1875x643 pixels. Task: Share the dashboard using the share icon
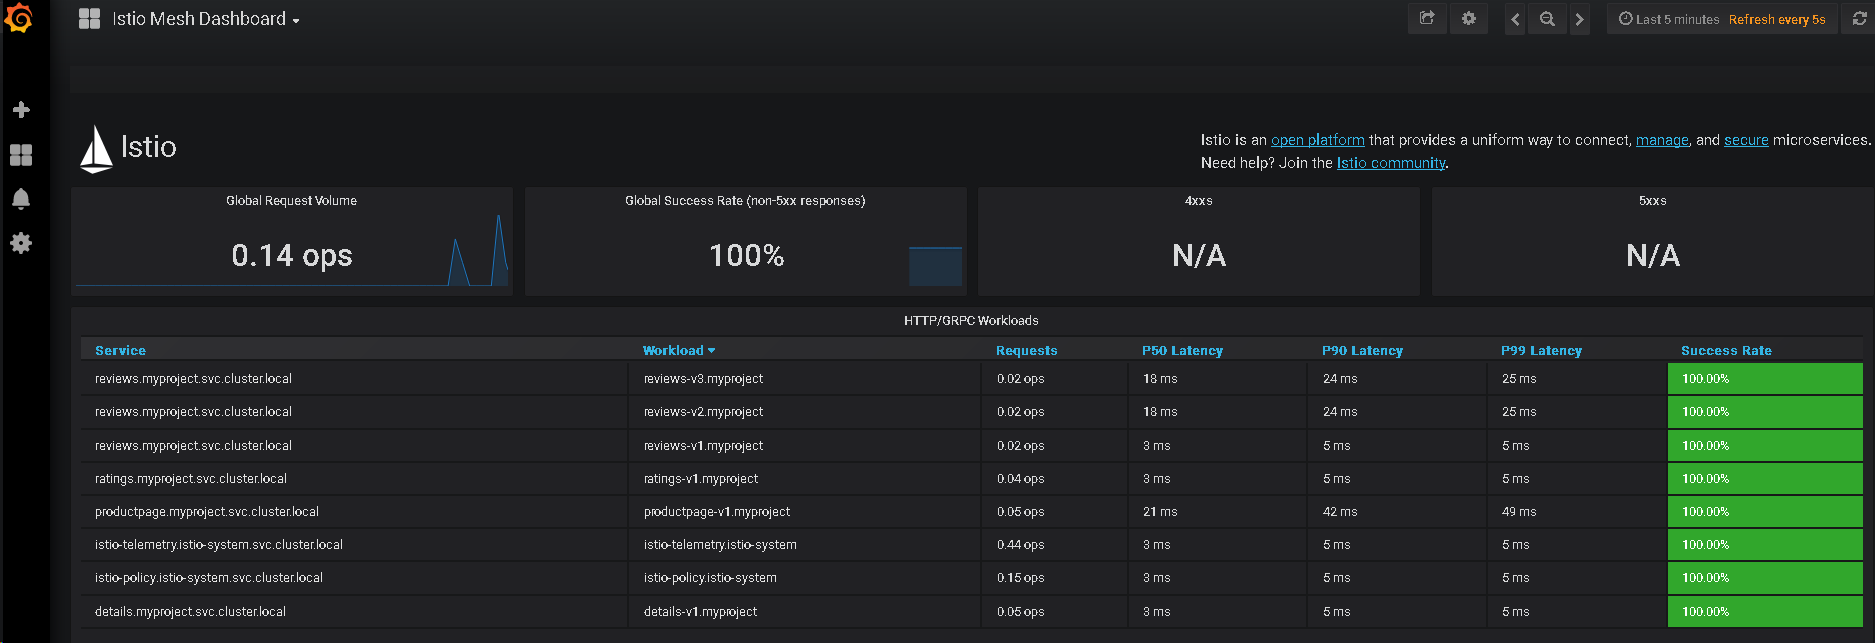[1427, 19]
